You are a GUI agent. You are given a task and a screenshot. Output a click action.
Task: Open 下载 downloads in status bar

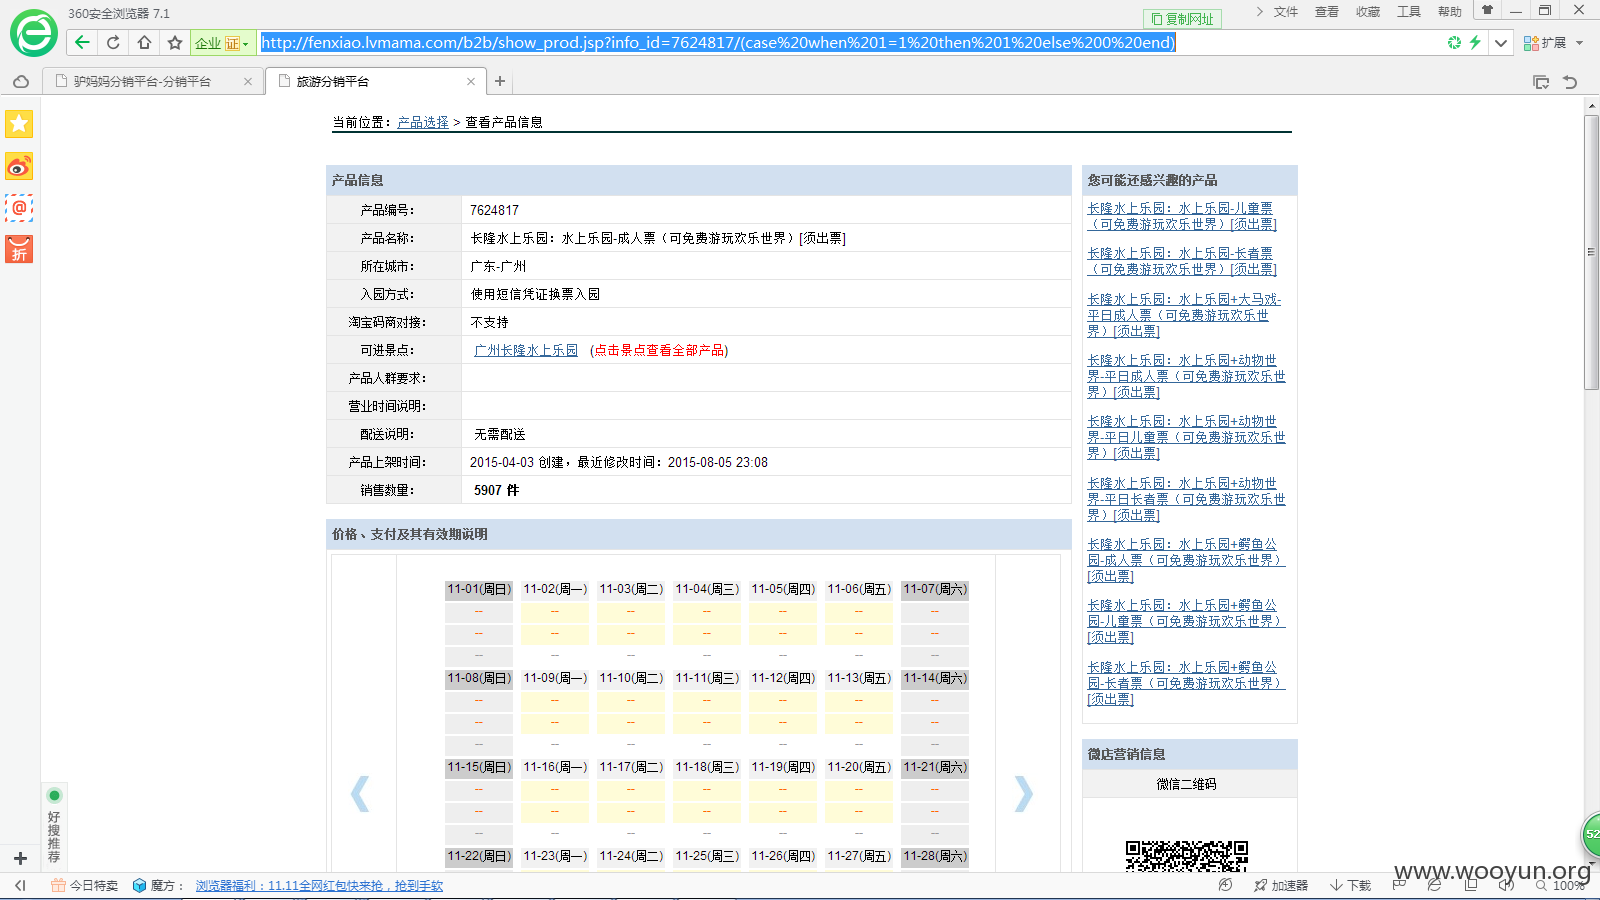click(1350, 885)
